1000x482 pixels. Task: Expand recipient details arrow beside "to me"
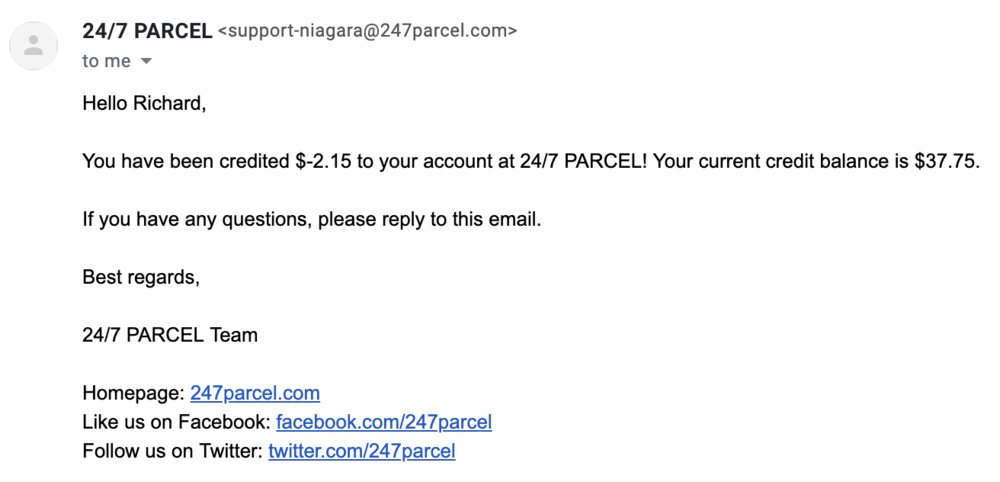click(x=146, y=62)
